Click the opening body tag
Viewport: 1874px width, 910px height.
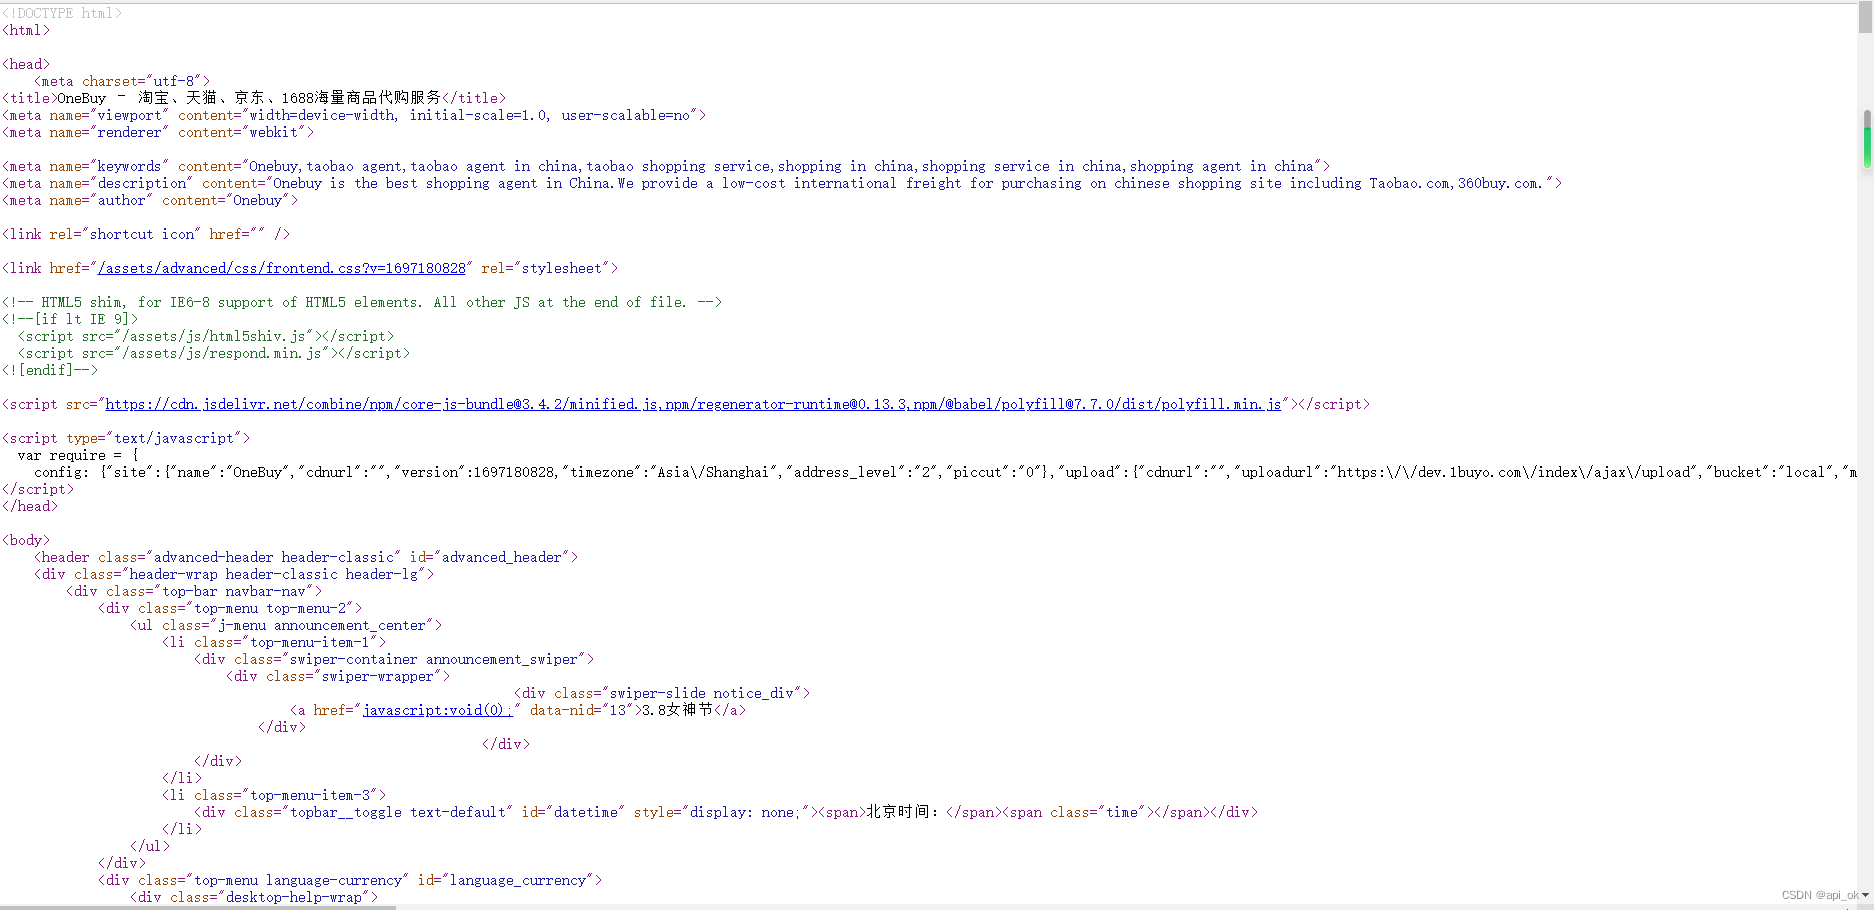click(26, 540)
